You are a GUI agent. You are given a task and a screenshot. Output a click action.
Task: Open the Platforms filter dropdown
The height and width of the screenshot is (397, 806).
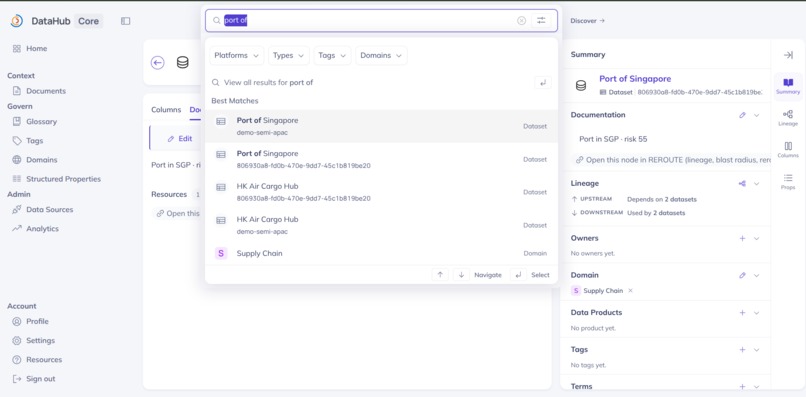point(236,56)
